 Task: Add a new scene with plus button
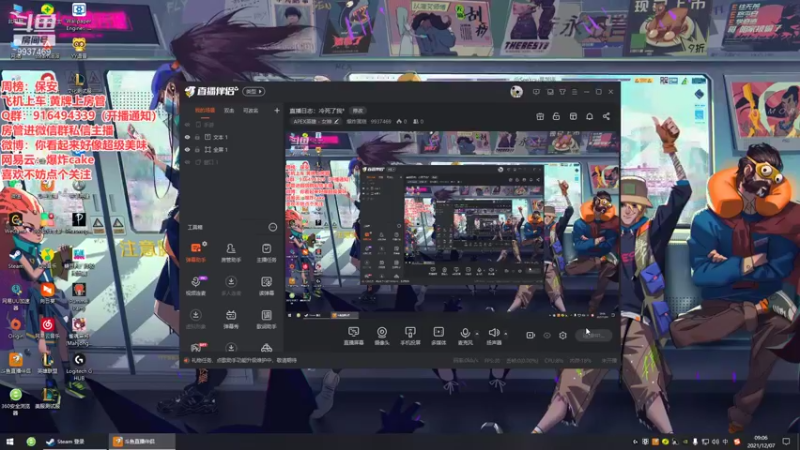pos(277,110)
